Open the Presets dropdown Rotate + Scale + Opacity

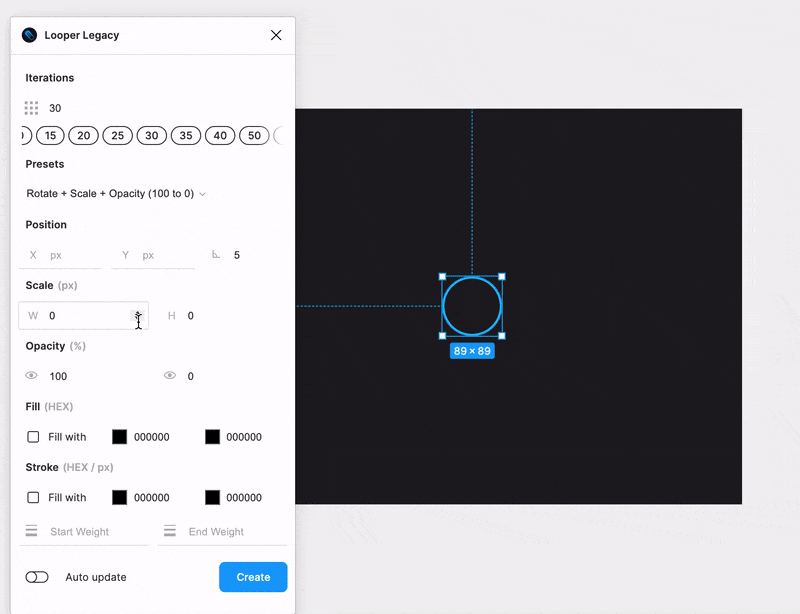pyautogui.click(x=116, y=194)
